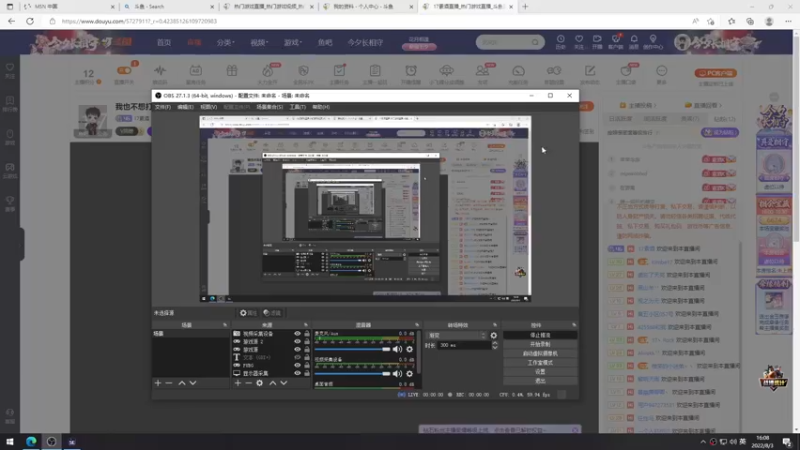Image resolution: width=800 pixels, height=450 pixels.
Task: Move source up with the Sources panel up arrow
Action: [x=272, y=383]
